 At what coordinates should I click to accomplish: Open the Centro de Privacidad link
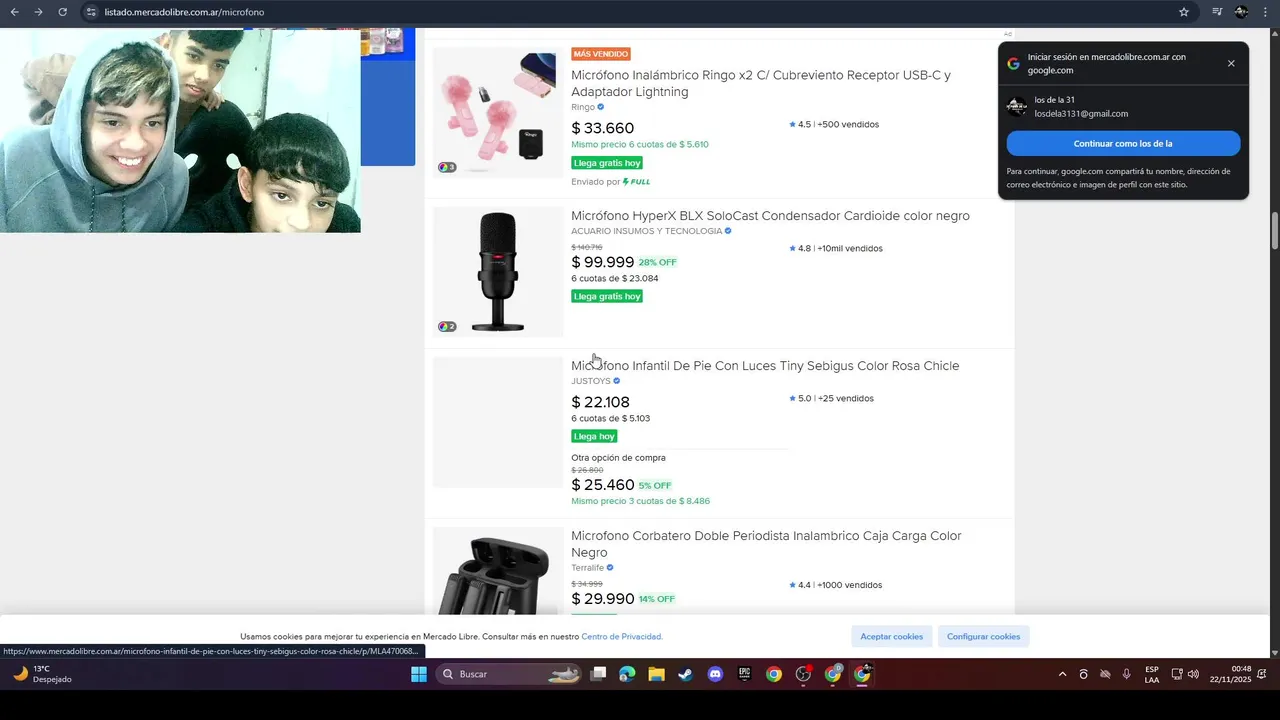coord(622,636)
